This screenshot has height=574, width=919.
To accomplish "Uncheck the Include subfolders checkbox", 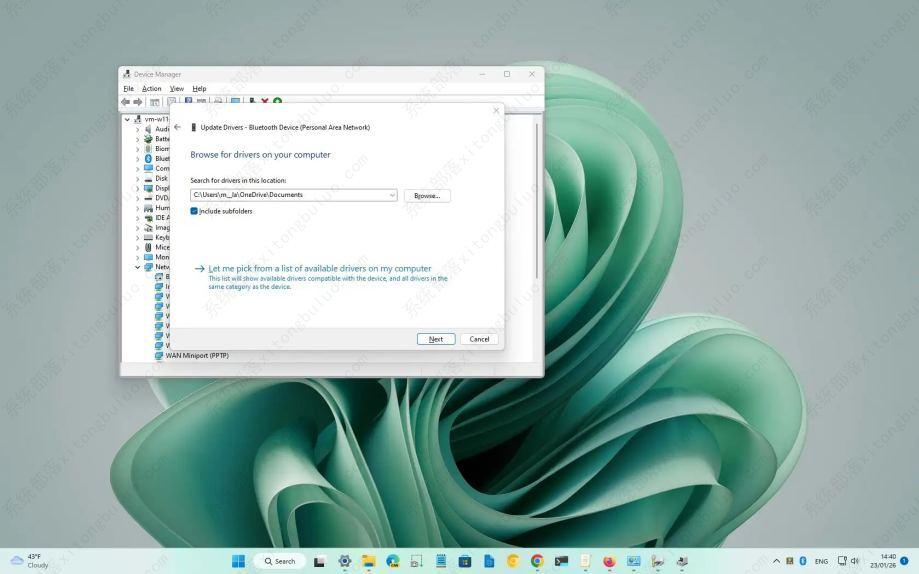I will click(194, 211).
